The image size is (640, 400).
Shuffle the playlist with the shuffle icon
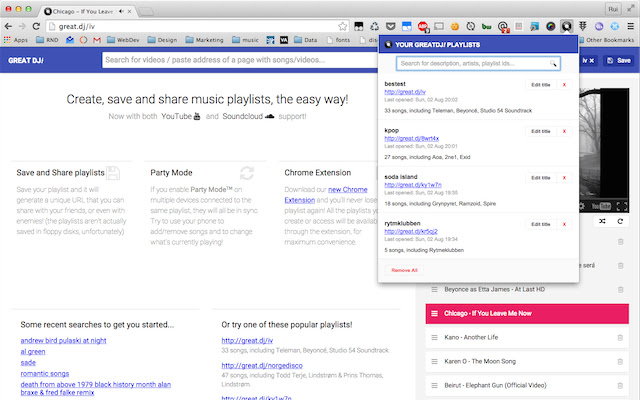602,221
